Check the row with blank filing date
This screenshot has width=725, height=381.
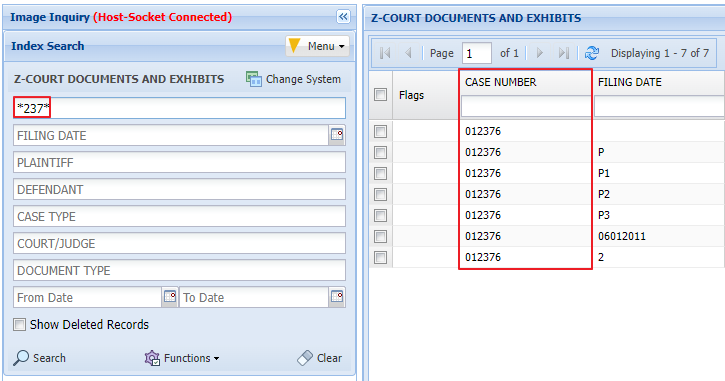[x=381, y=131]
